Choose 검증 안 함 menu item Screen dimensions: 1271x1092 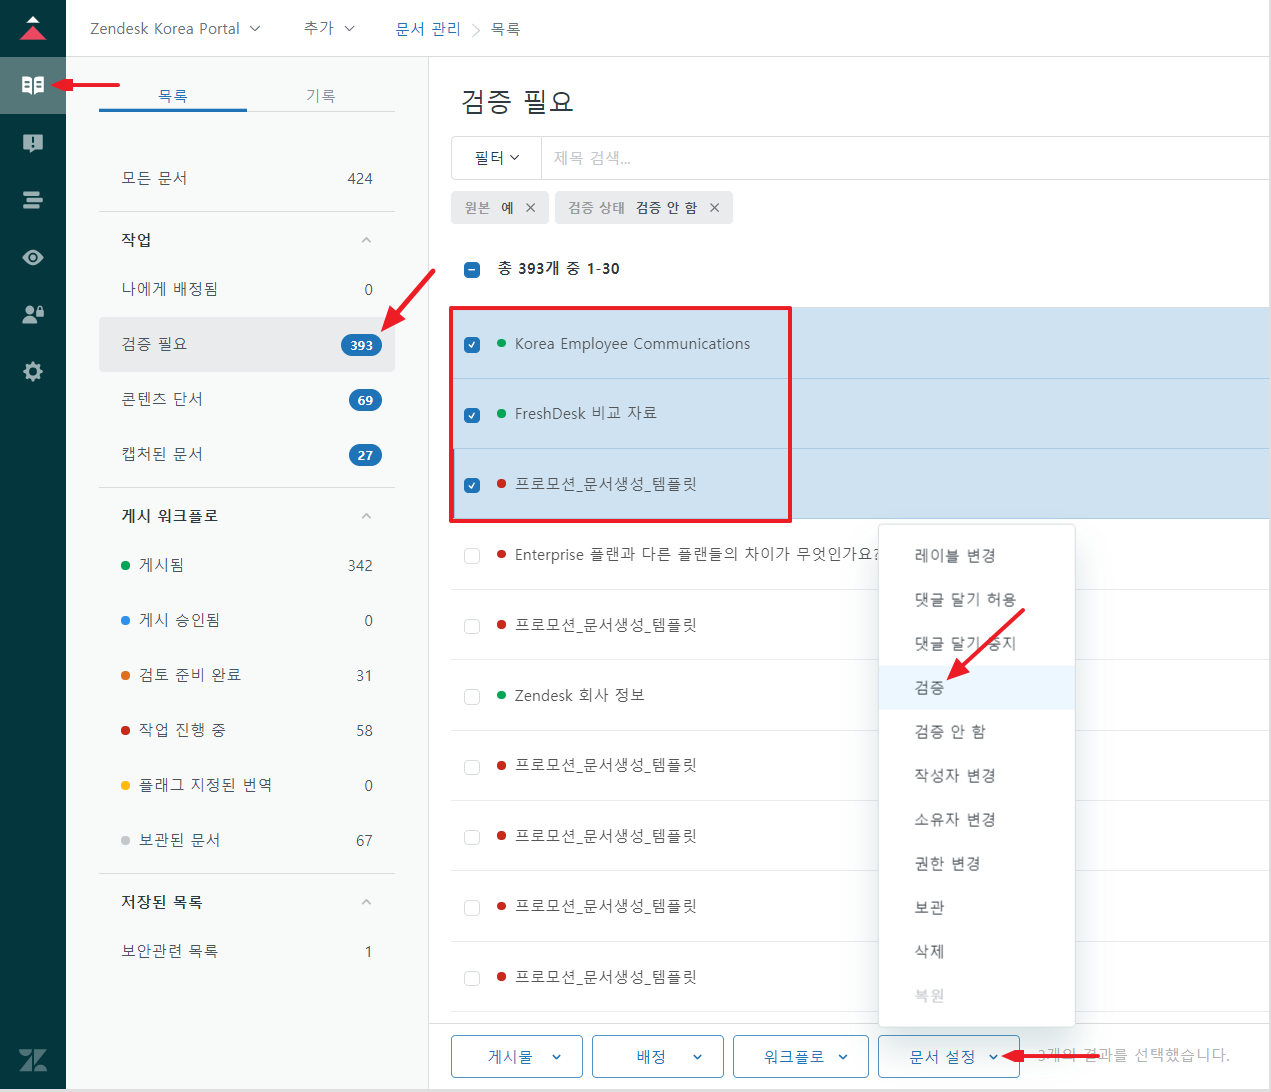[x=977, y=732]
